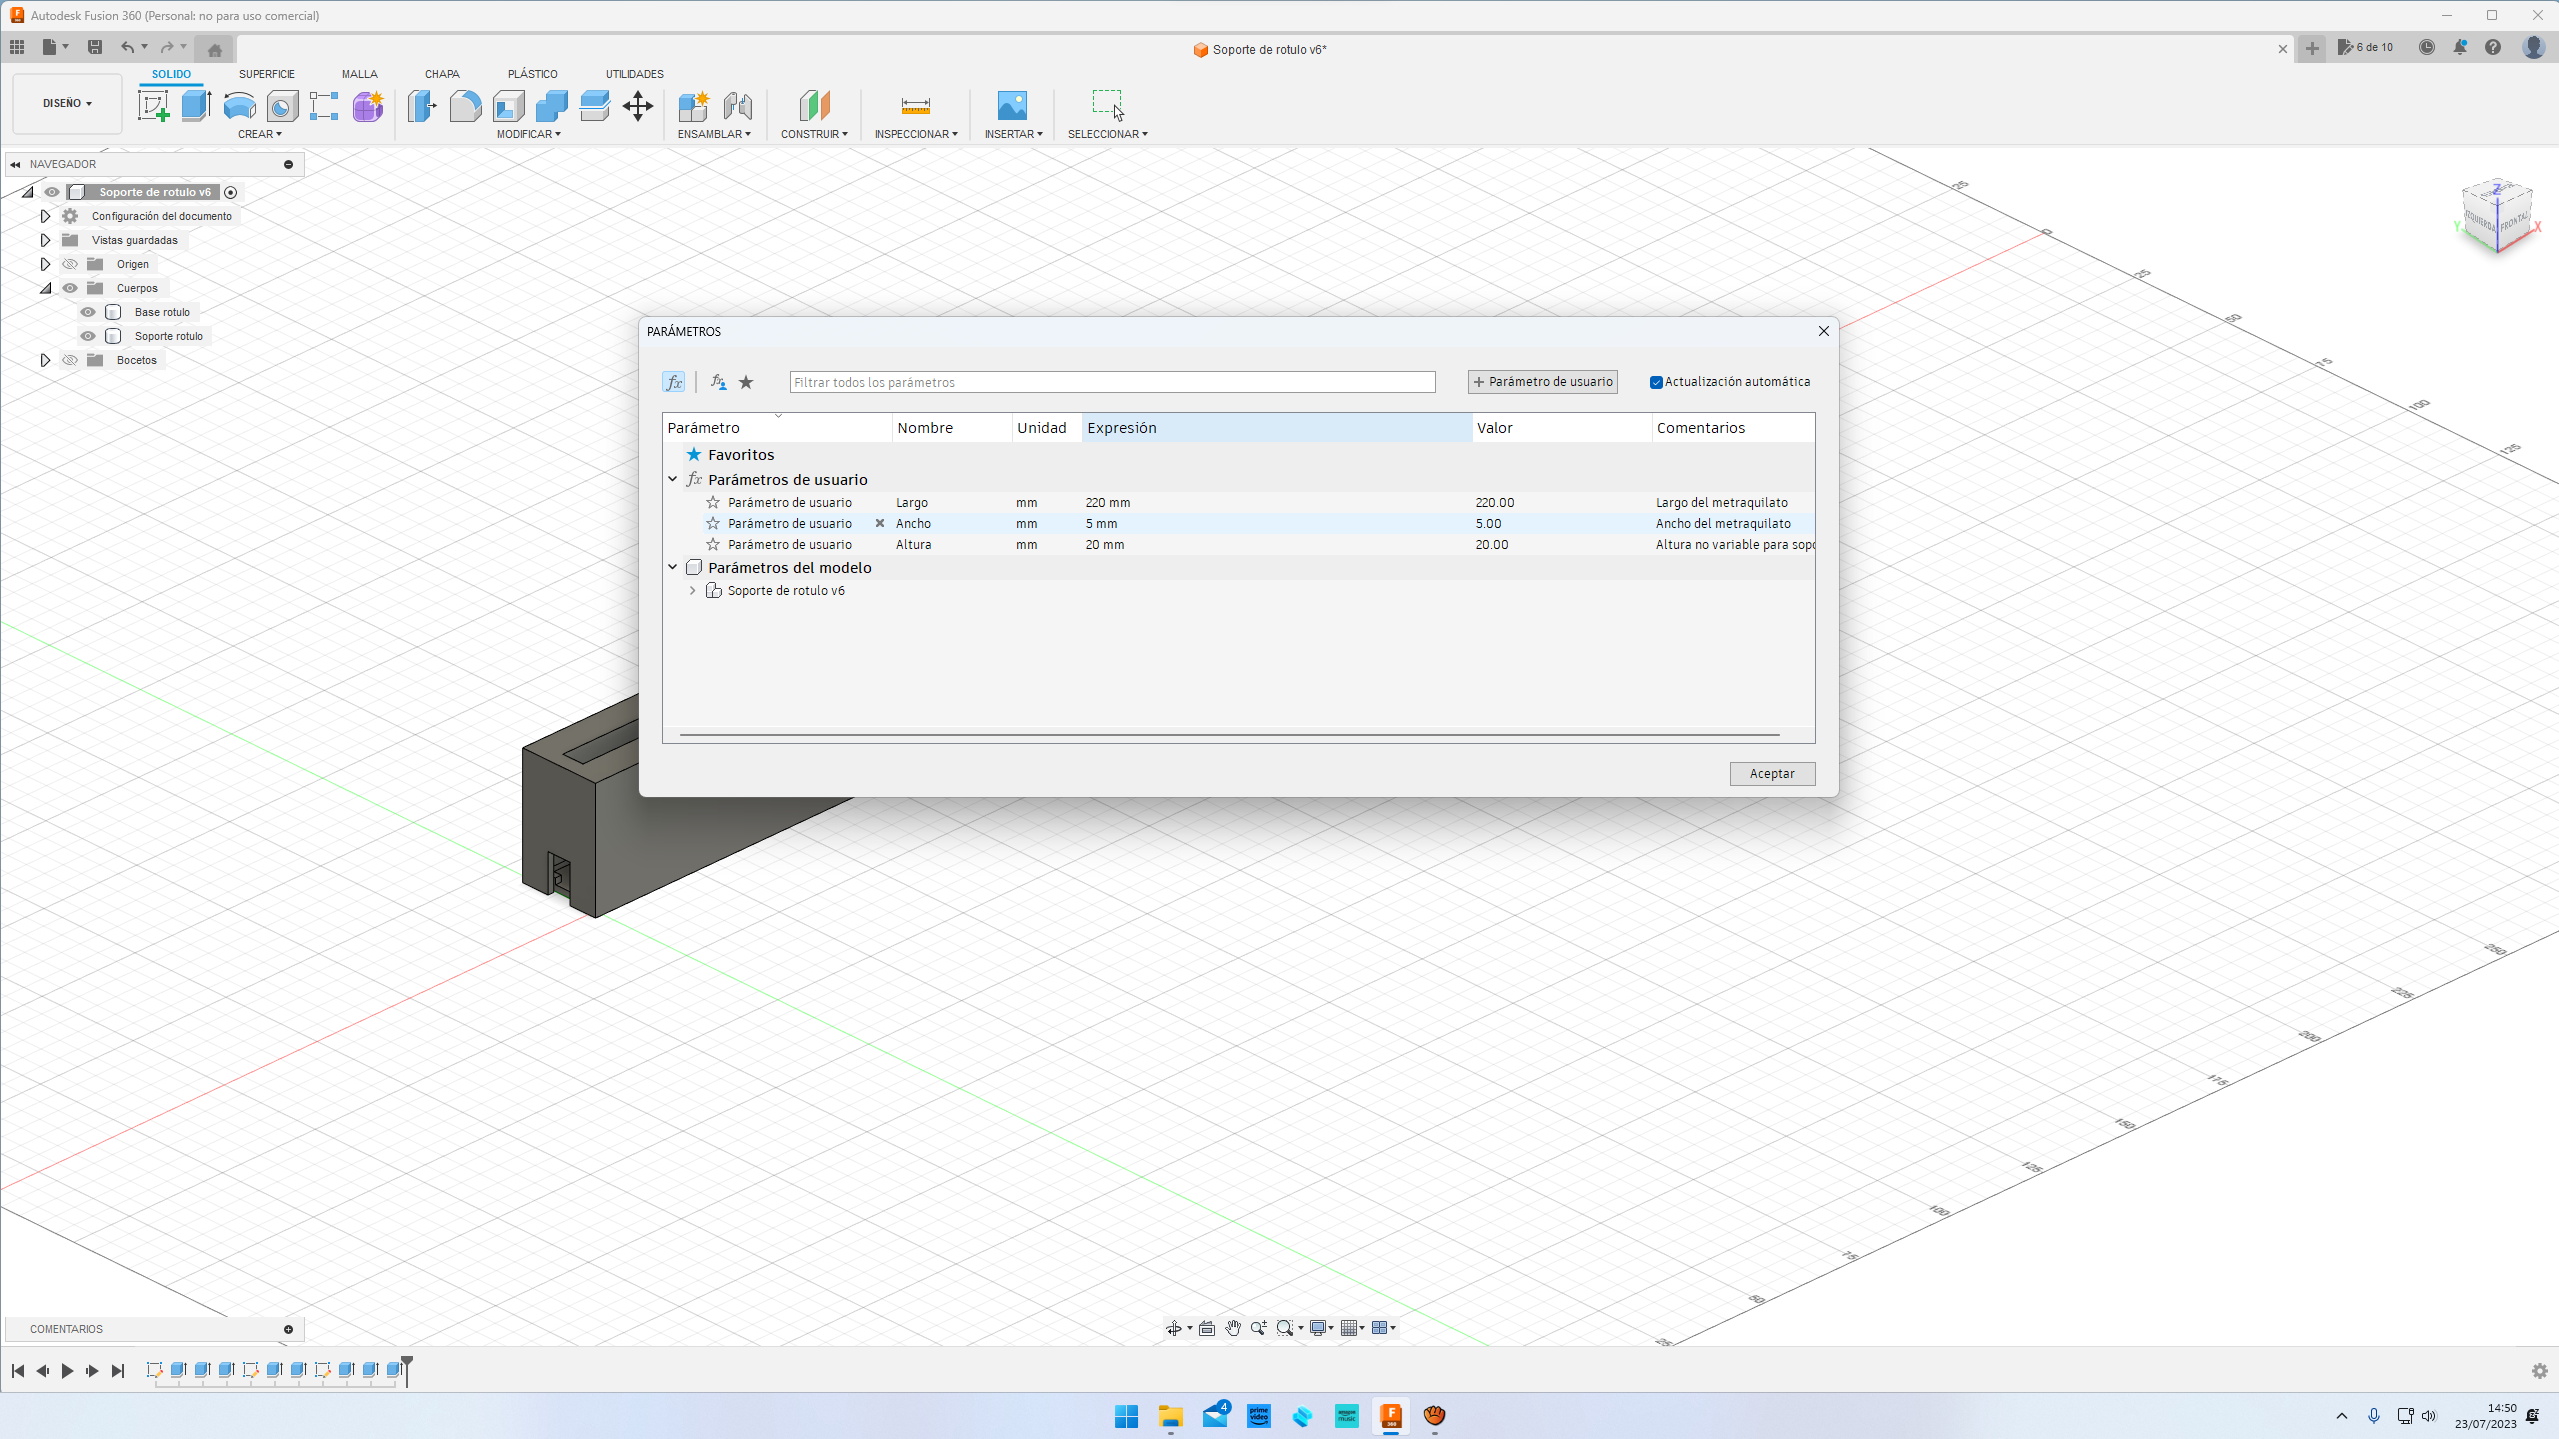
Task: Click the add Parámetro de usuario button
Action: coord(1542,382)
